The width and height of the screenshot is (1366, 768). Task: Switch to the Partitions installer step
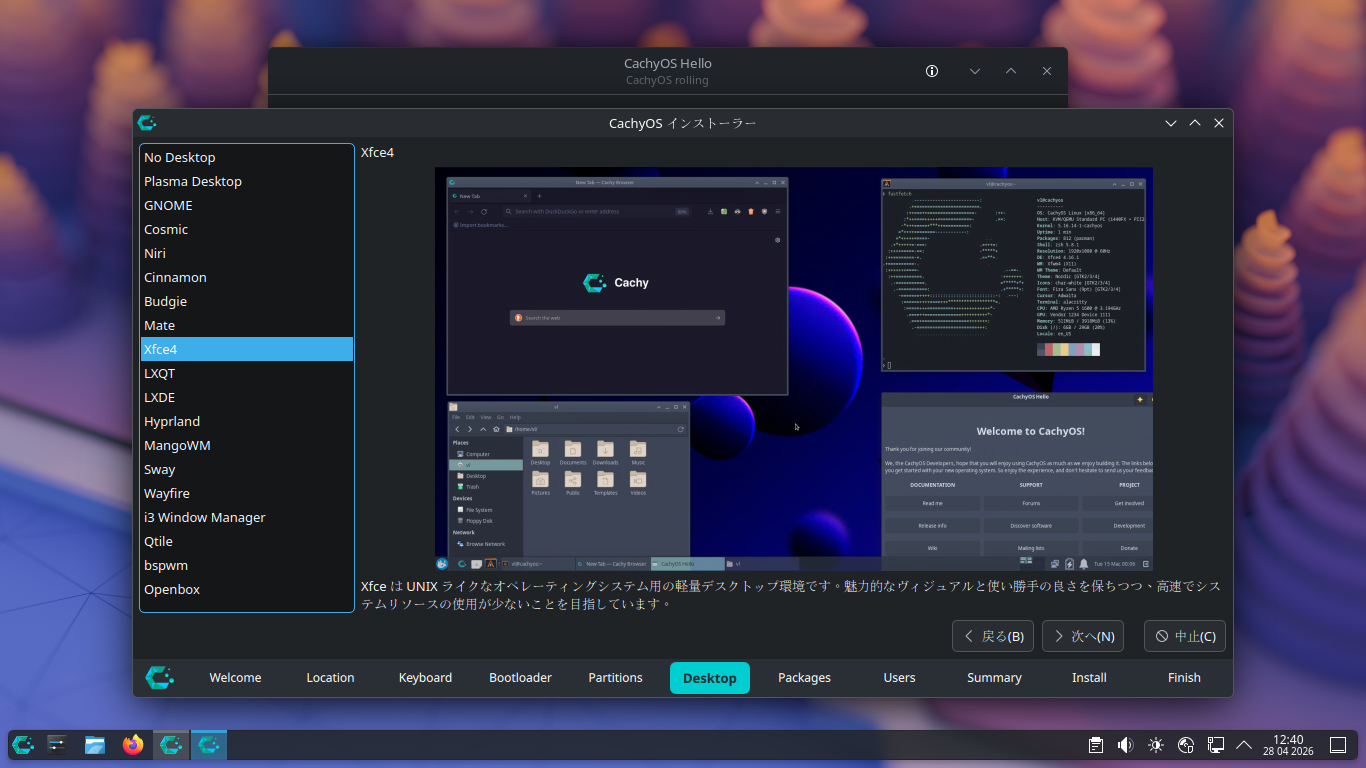point(615,678)
